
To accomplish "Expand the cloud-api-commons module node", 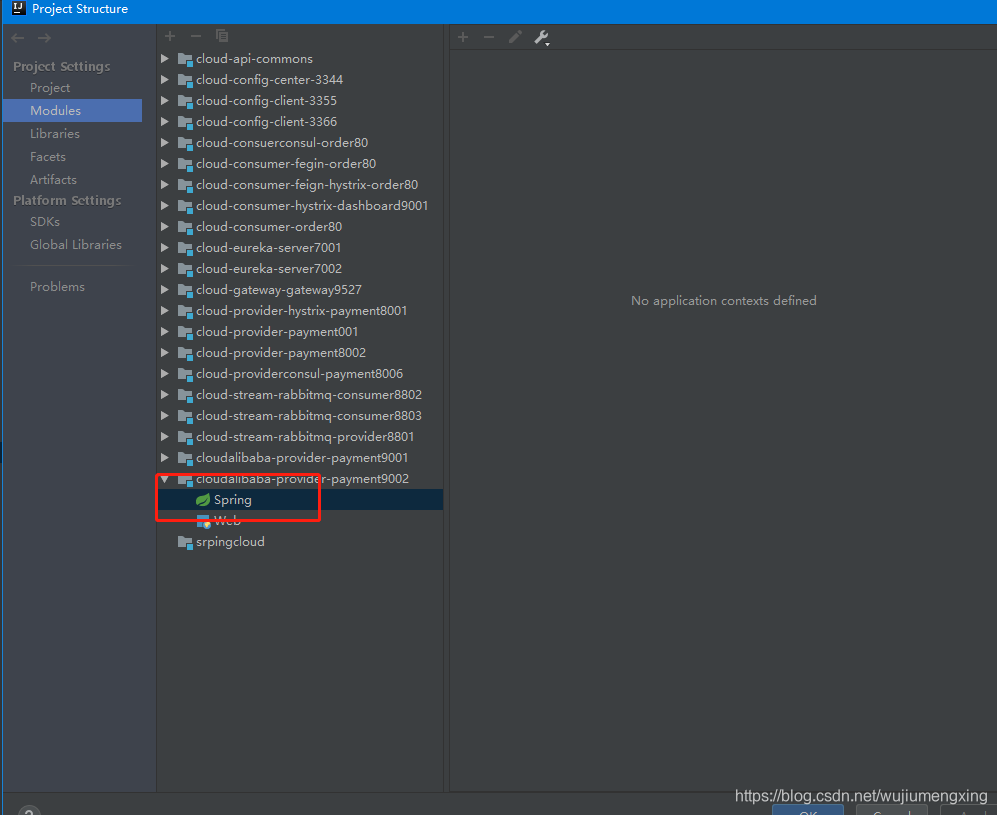I will coord(164,58).
